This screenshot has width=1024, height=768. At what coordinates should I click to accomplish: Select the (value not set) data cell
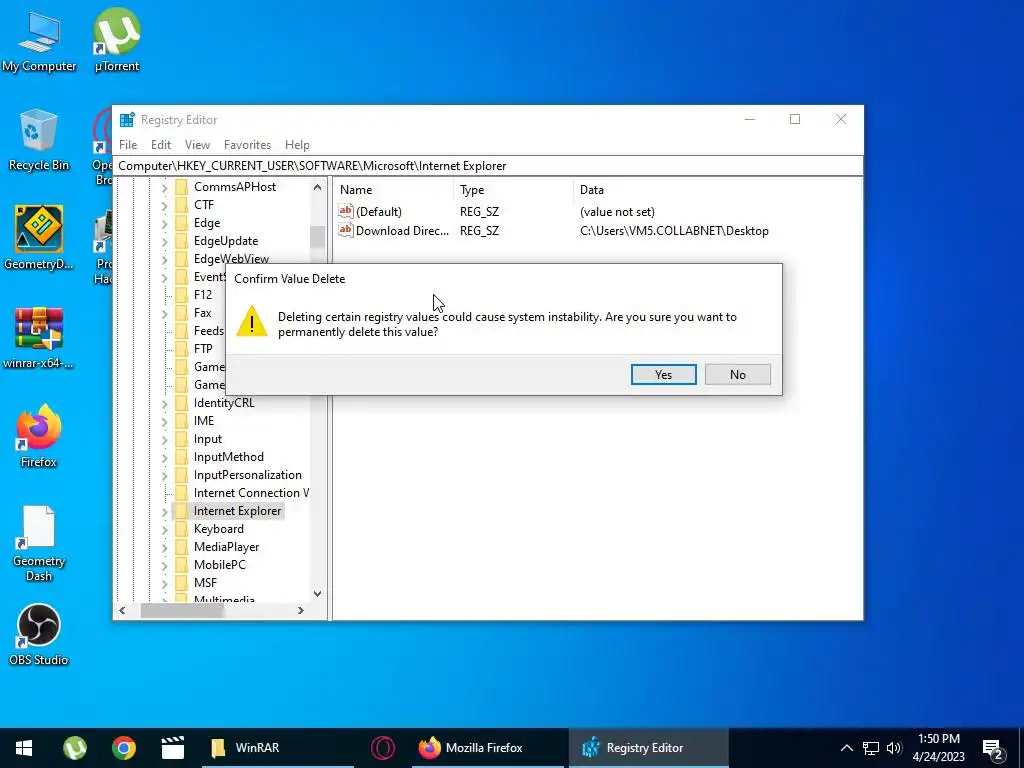[x=617, y=212]
